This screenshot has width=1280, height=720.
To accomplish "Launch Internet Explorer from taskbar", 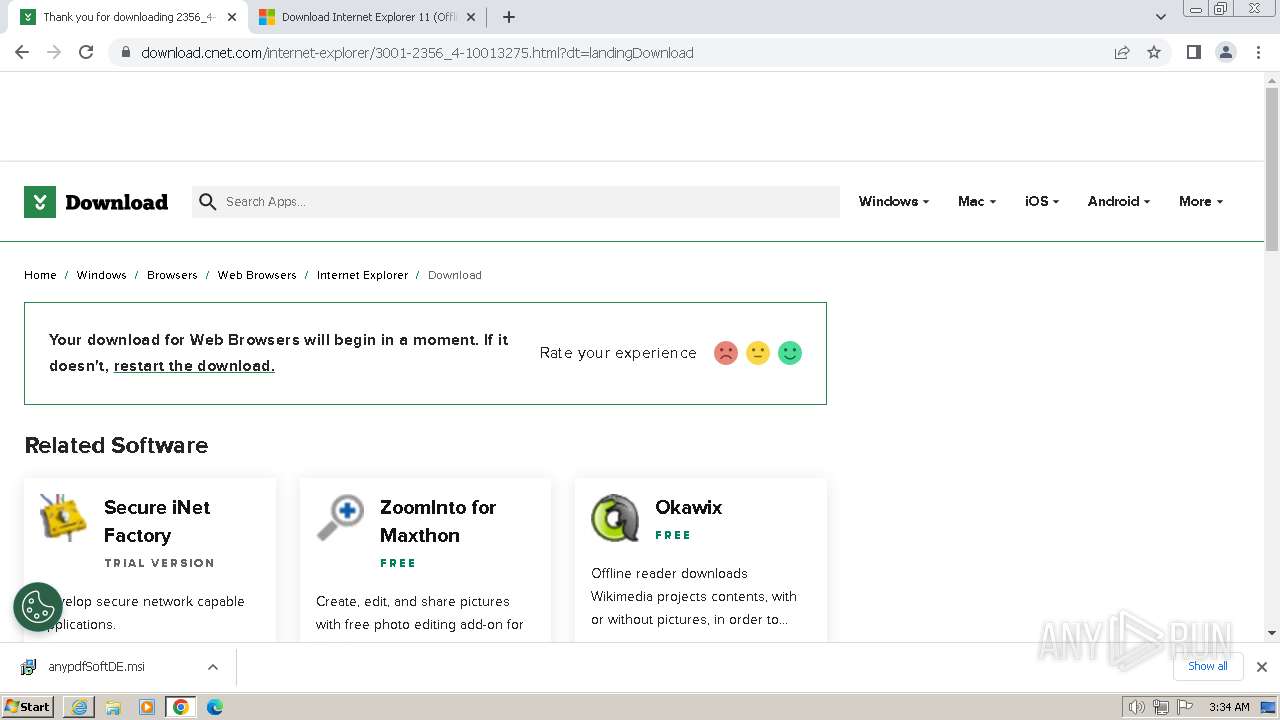I will [79, 707].
